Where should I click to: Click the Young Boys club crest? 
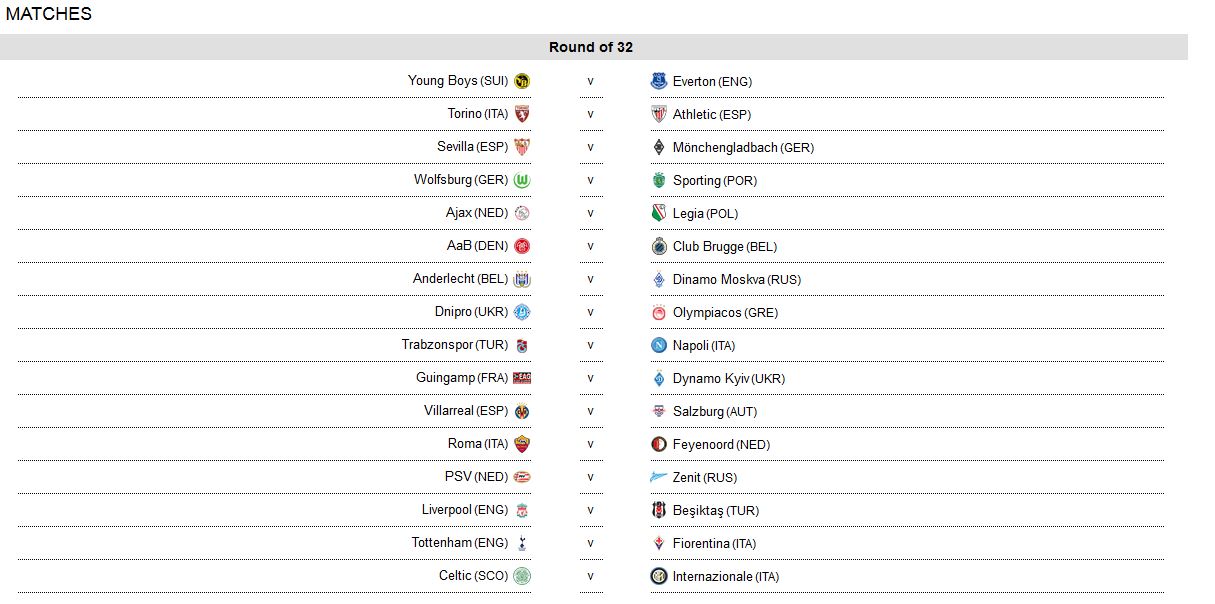tap(522, 81)
